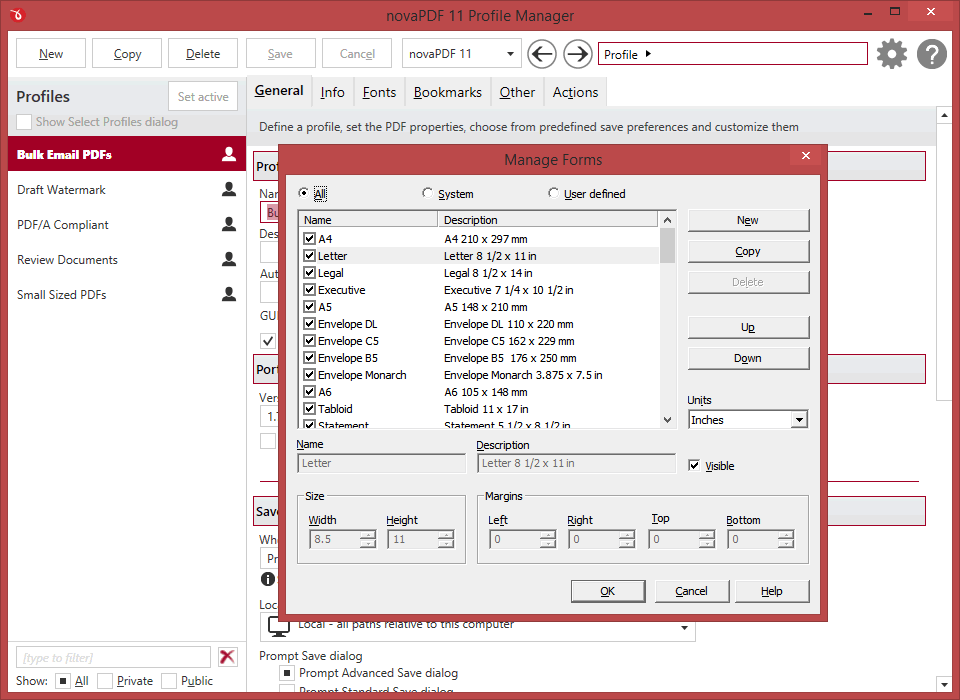Switch to the General tab

[x=279, y=91]
